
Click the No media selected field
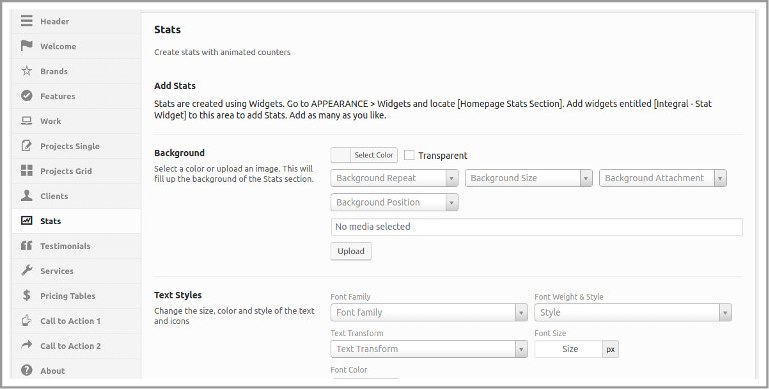coord(537,227)
